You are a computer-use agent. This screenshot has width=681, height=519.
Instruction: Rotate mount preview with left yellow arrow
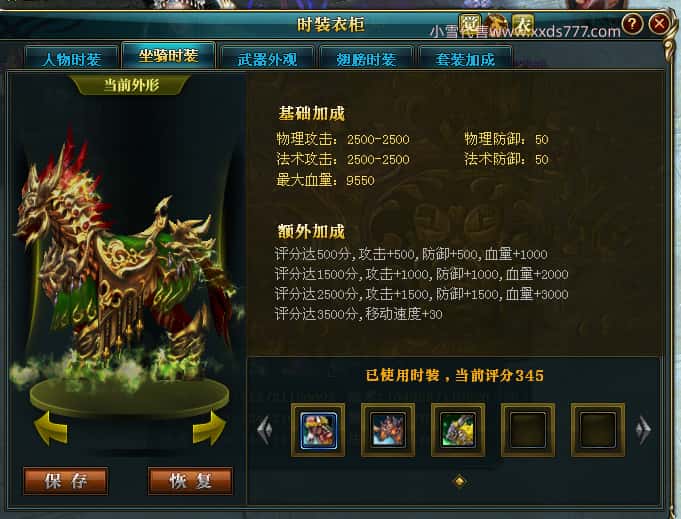pos(51,428)
